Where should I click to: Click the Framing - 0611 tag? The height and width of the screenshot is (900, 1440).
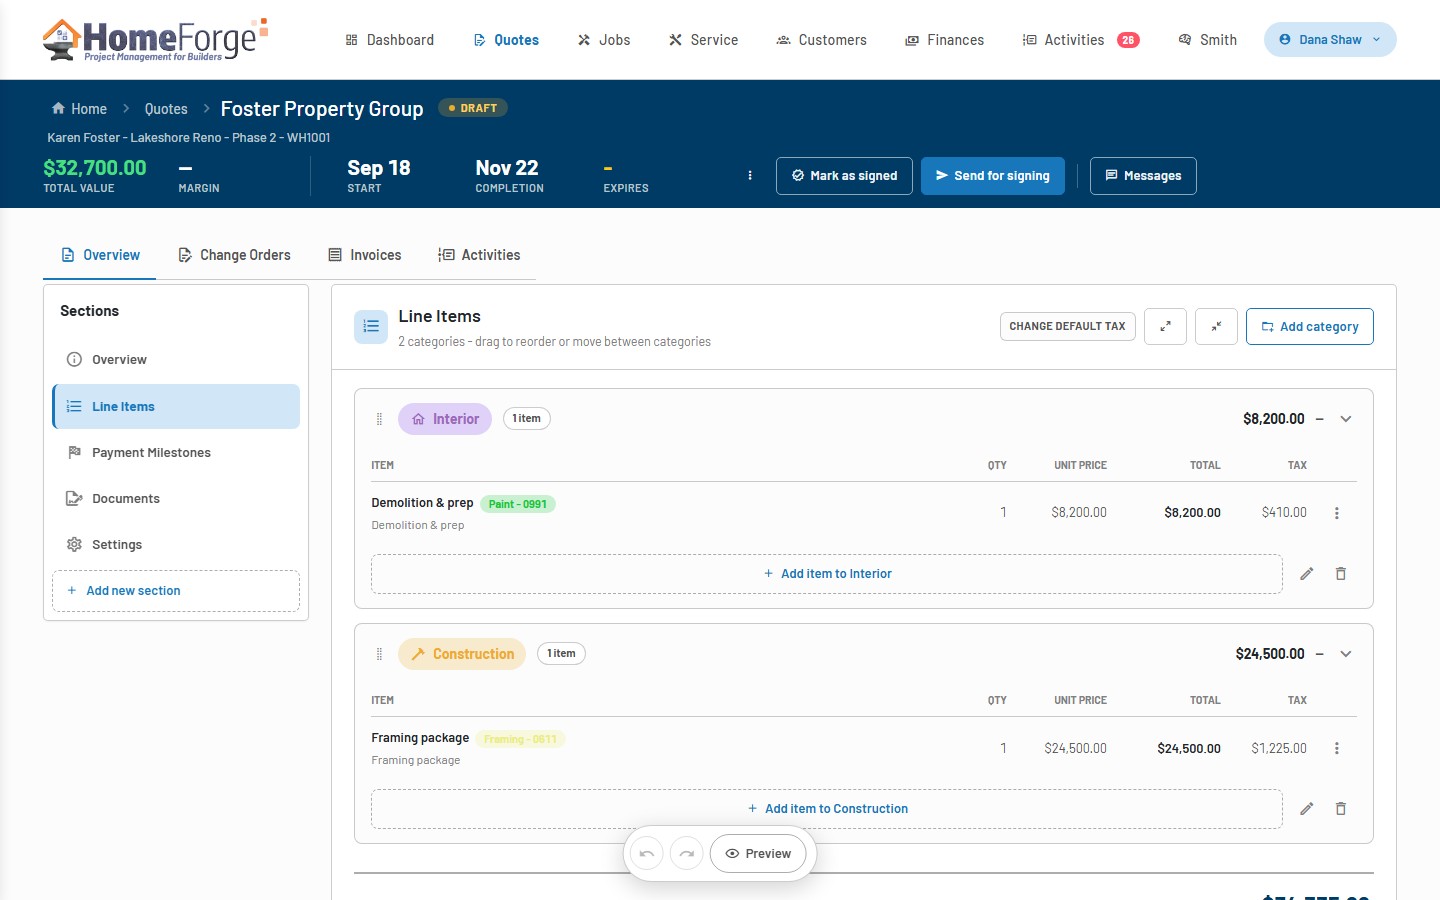(x=520, y=739)
